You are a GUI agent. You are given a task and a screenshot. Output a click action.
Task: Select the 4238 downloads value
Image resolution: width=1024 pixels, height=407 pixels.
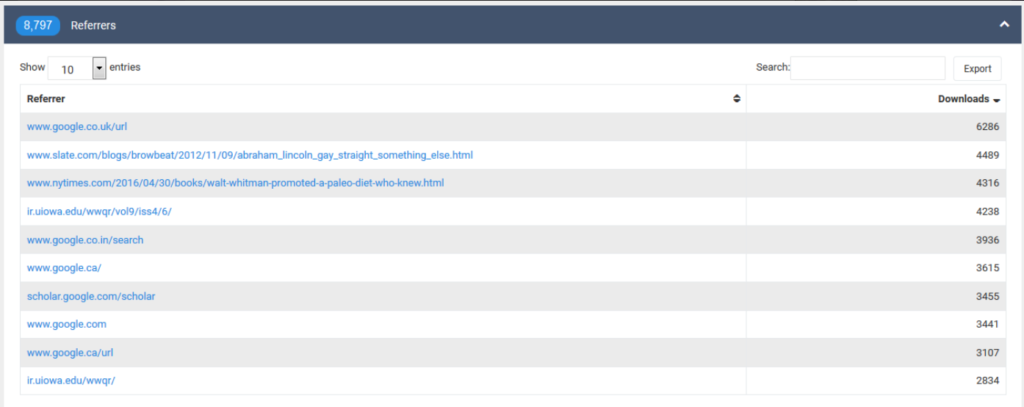pyautogui.click(x=987, y=212)
